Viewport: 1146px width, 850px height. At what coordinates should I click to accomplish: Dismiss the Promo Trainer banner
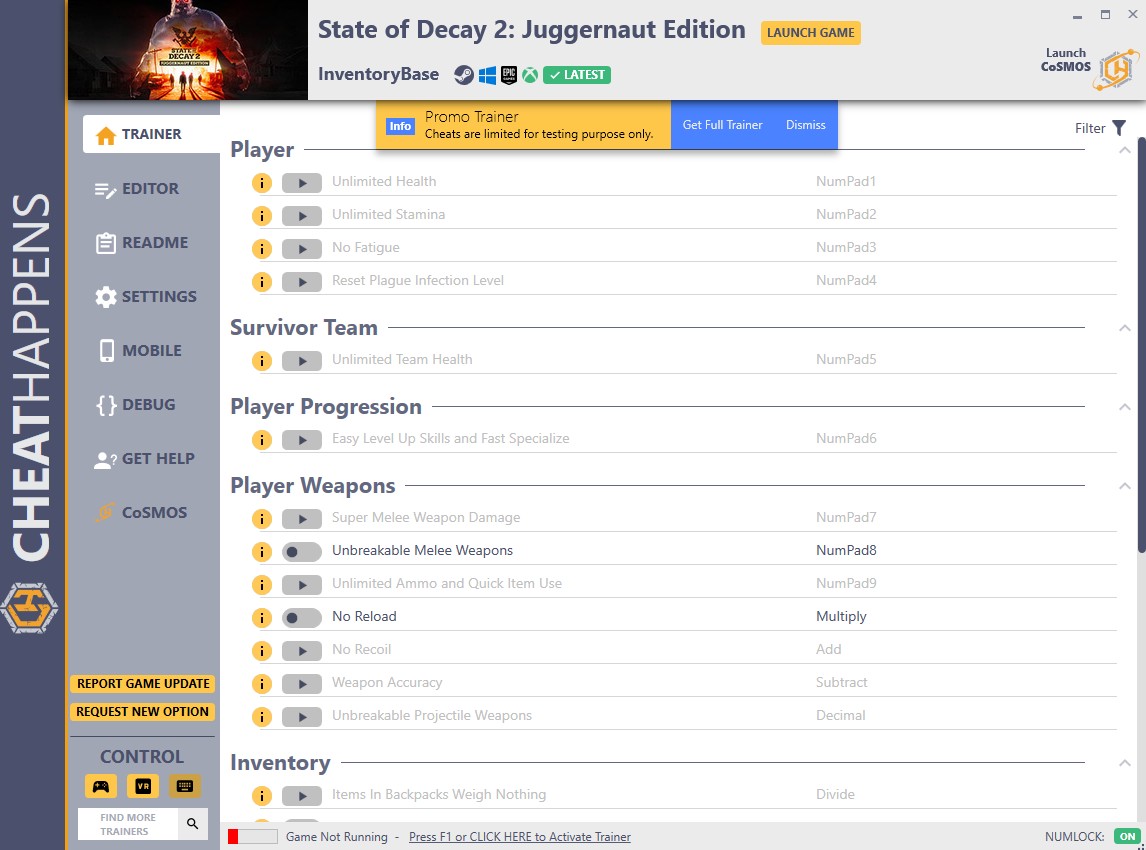[x=805, y=125]
